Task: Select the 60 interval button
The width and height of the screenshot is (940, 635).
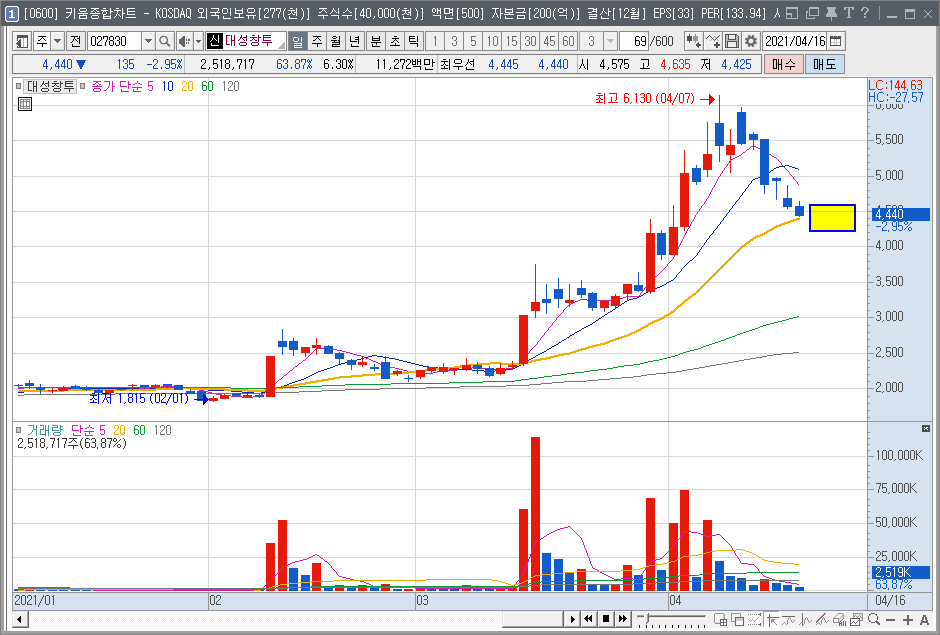Action: click(x=568, y=41)
